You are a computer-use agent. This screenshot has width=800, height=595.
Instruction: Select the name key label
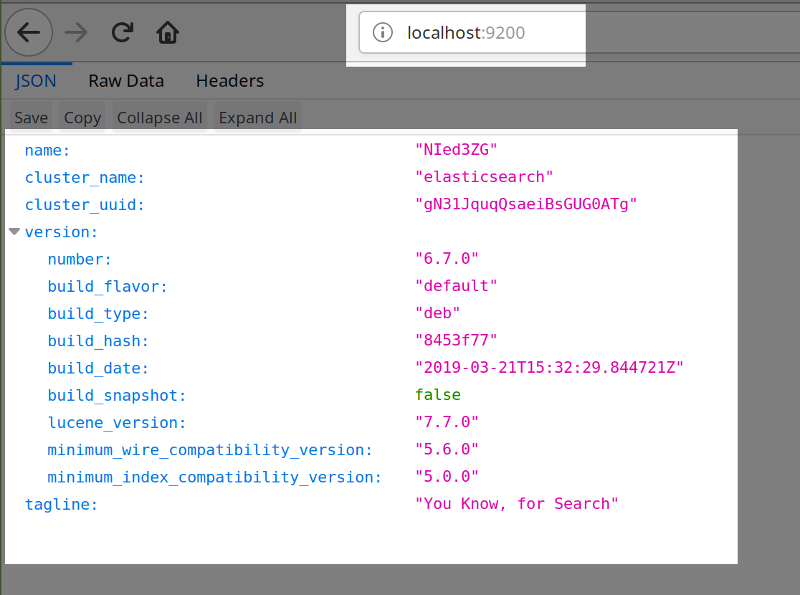[x=47, y=151]
